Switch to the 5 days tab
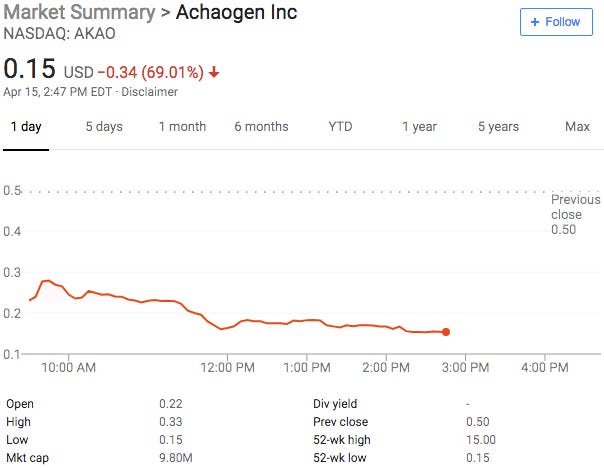Viewport: 604px width, 468px height. (x=104, y=127)
